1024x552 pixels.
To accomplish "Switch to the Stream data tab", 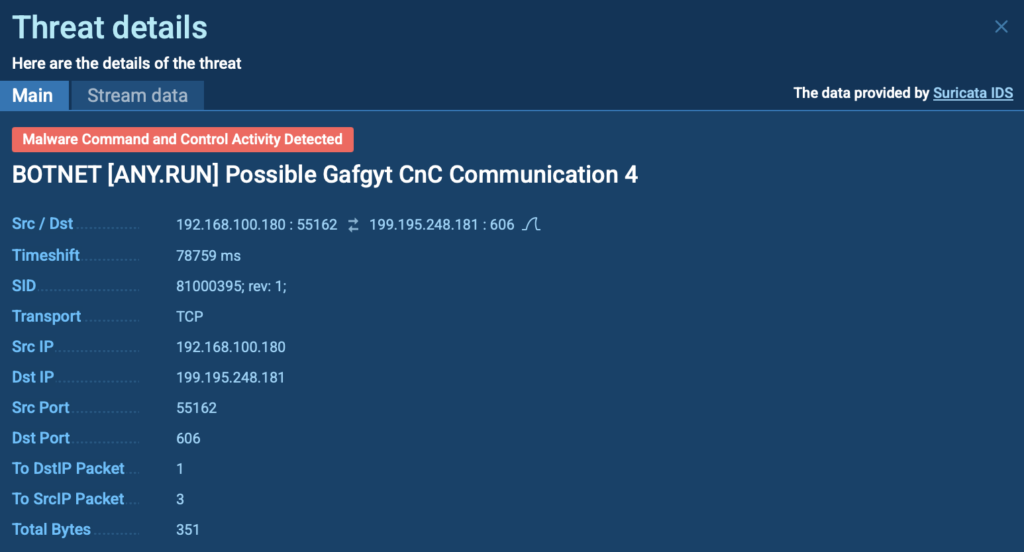I will (x=137, y=96).
